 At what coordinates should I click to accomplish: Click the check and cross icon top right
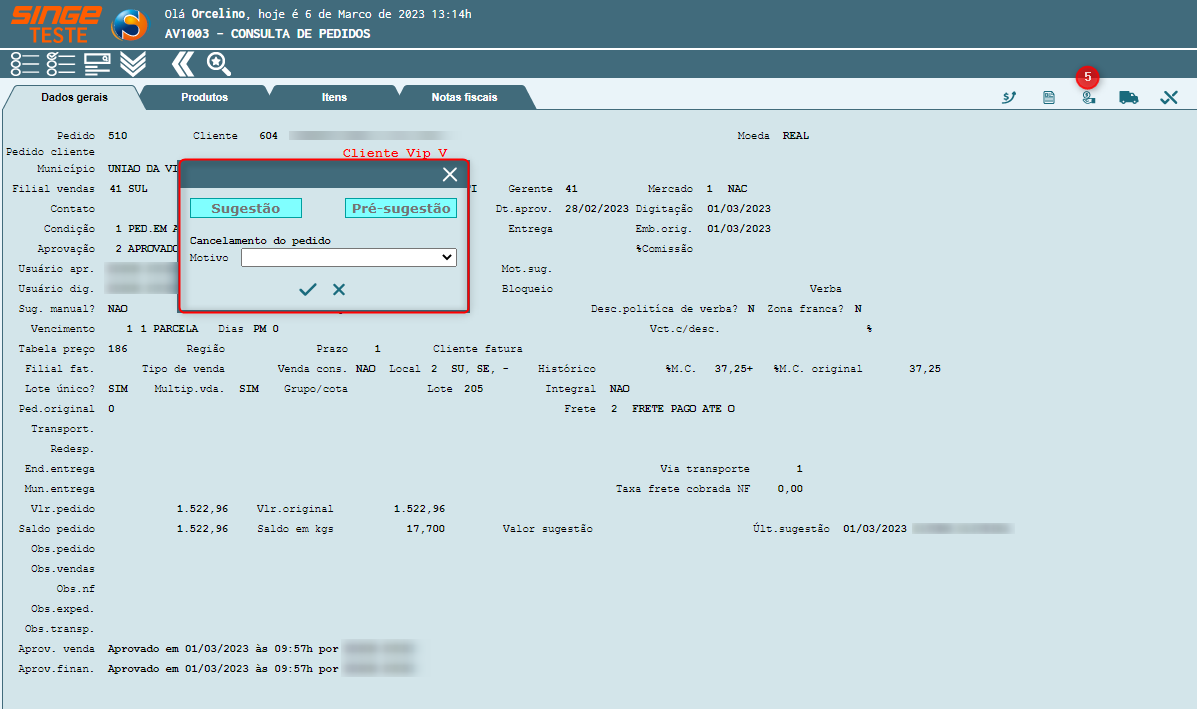1169,98
